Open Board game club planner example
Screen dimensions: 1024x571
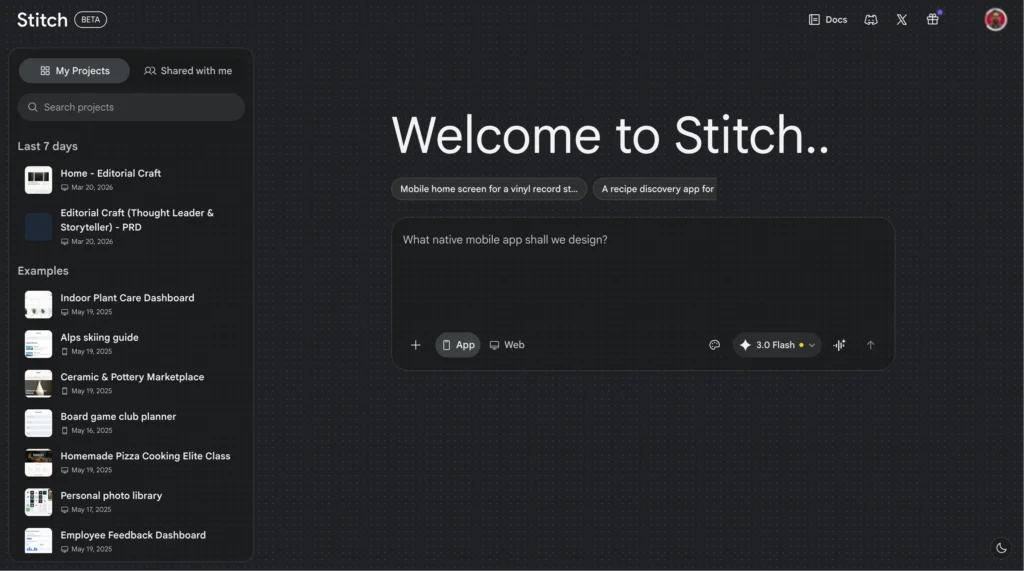[131, 423]
